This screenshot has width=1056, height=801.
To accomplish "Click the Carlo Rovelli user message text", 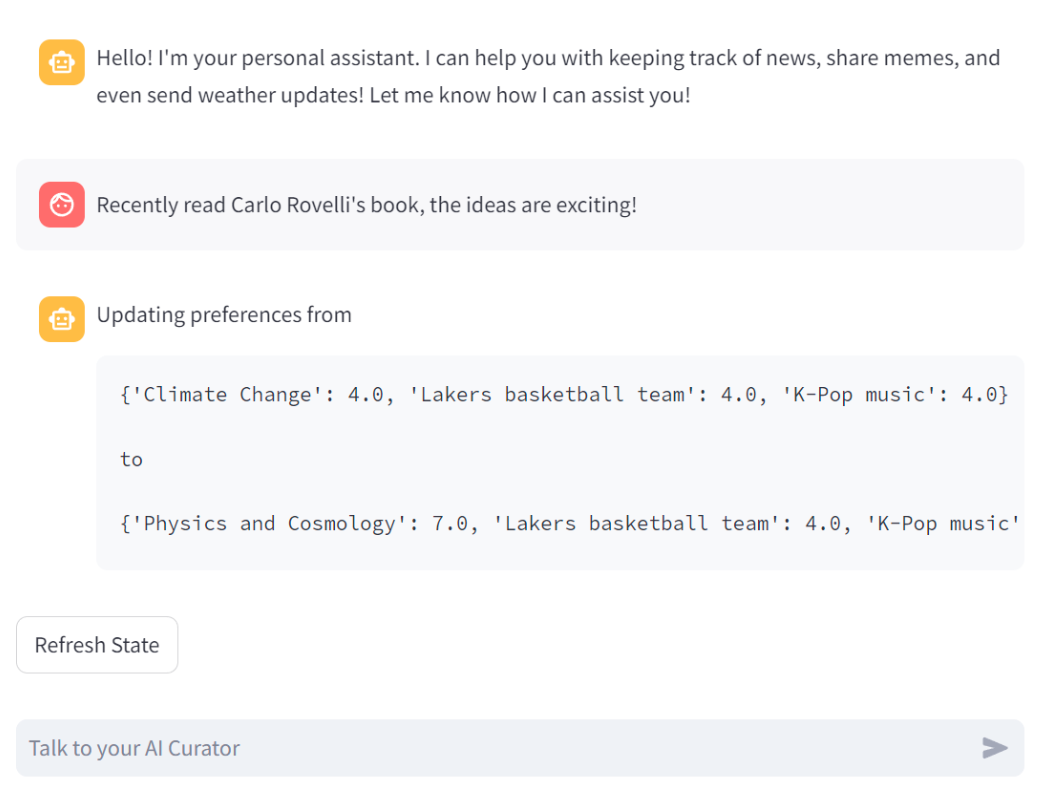I will [x=366, y=205].
